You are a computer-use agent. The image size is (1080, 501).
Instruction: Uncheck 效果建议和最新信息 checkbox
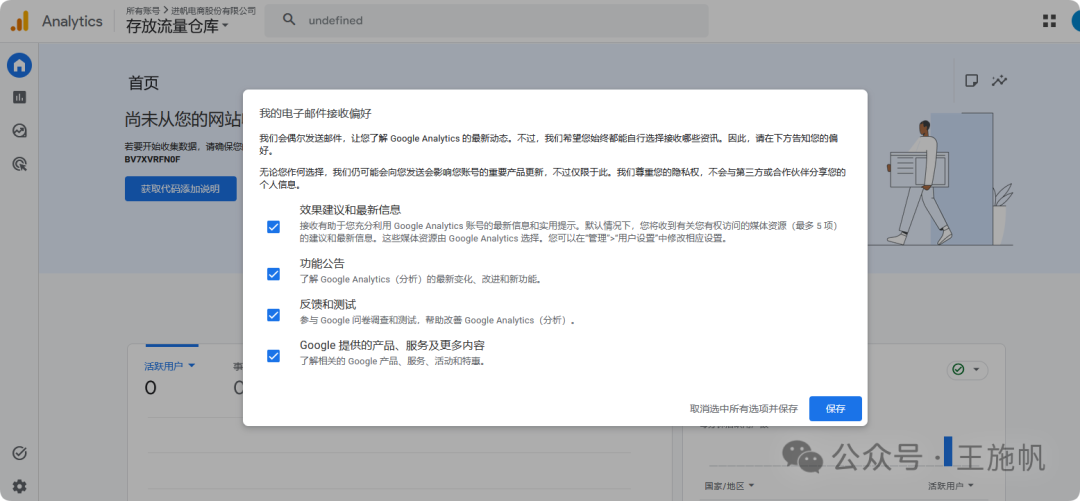tap(273, 227)
